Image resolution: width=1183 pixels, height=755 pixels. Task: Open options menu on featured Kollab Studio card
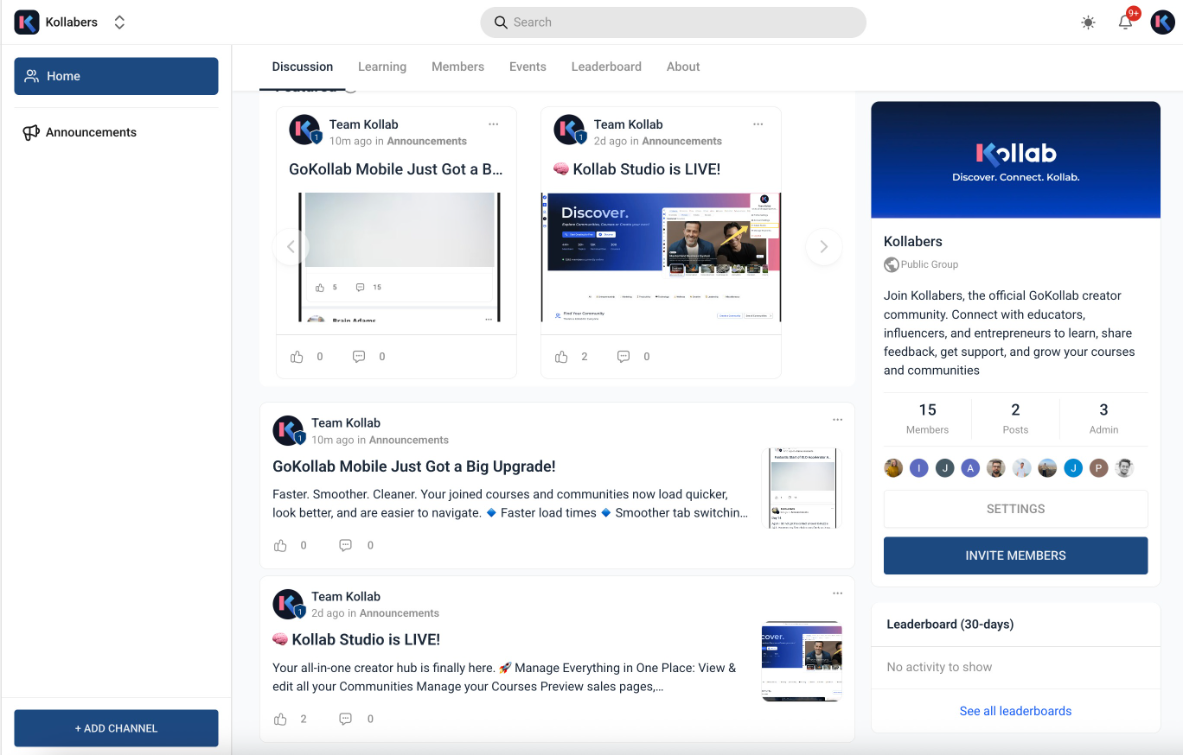[758, 124]
